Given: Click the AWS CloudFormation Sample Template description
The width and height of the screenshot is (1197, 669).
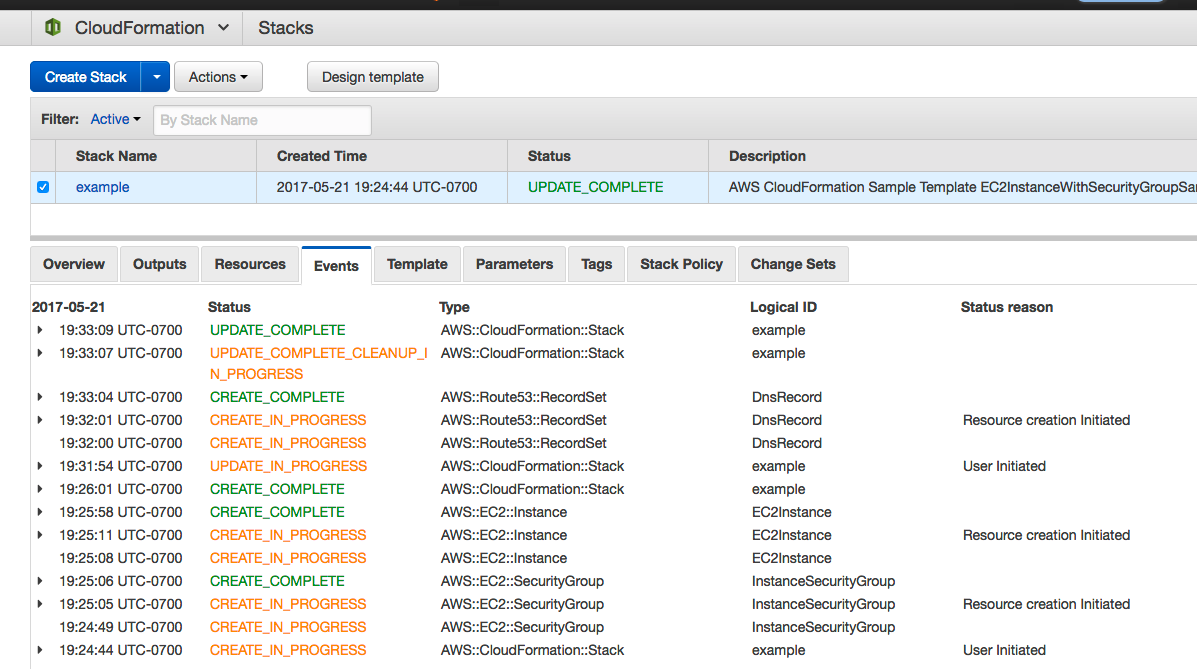Looking at the screenshot, I should [x=962, y=187].
